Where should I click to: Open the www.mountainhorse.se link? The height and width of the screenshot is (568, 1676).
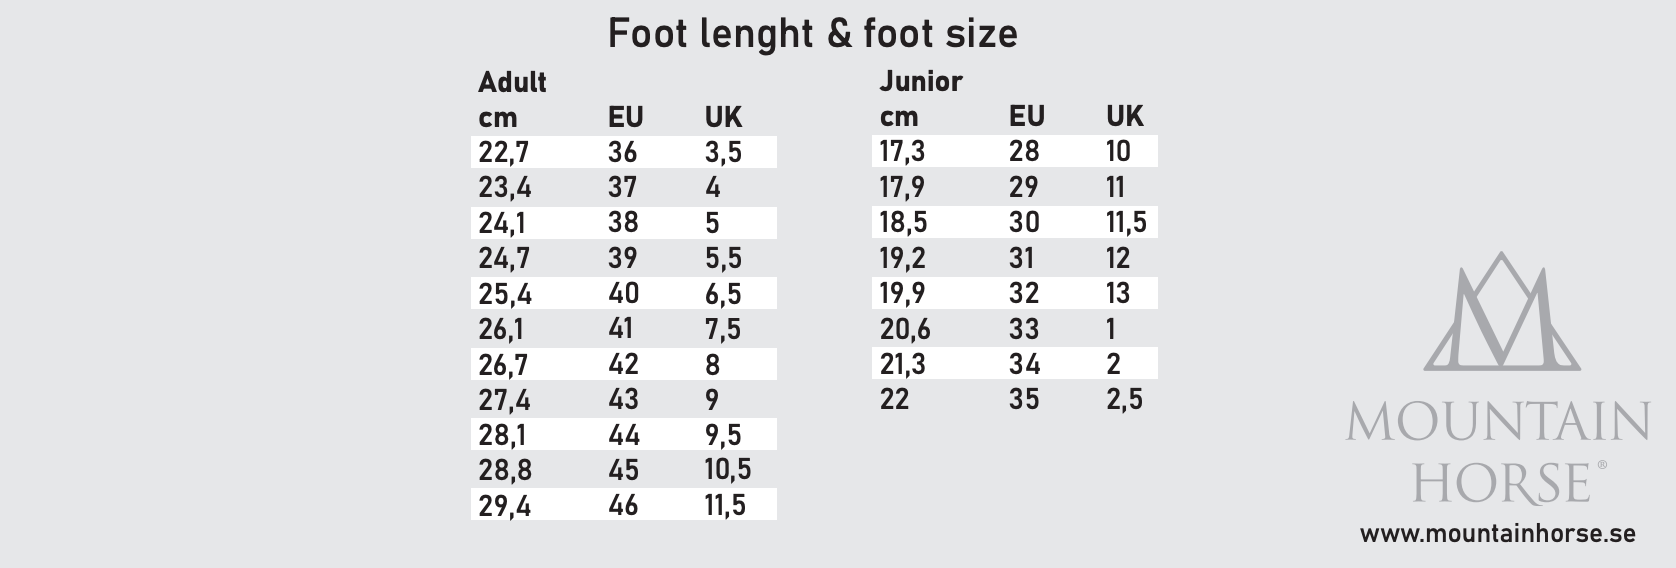1497,534
